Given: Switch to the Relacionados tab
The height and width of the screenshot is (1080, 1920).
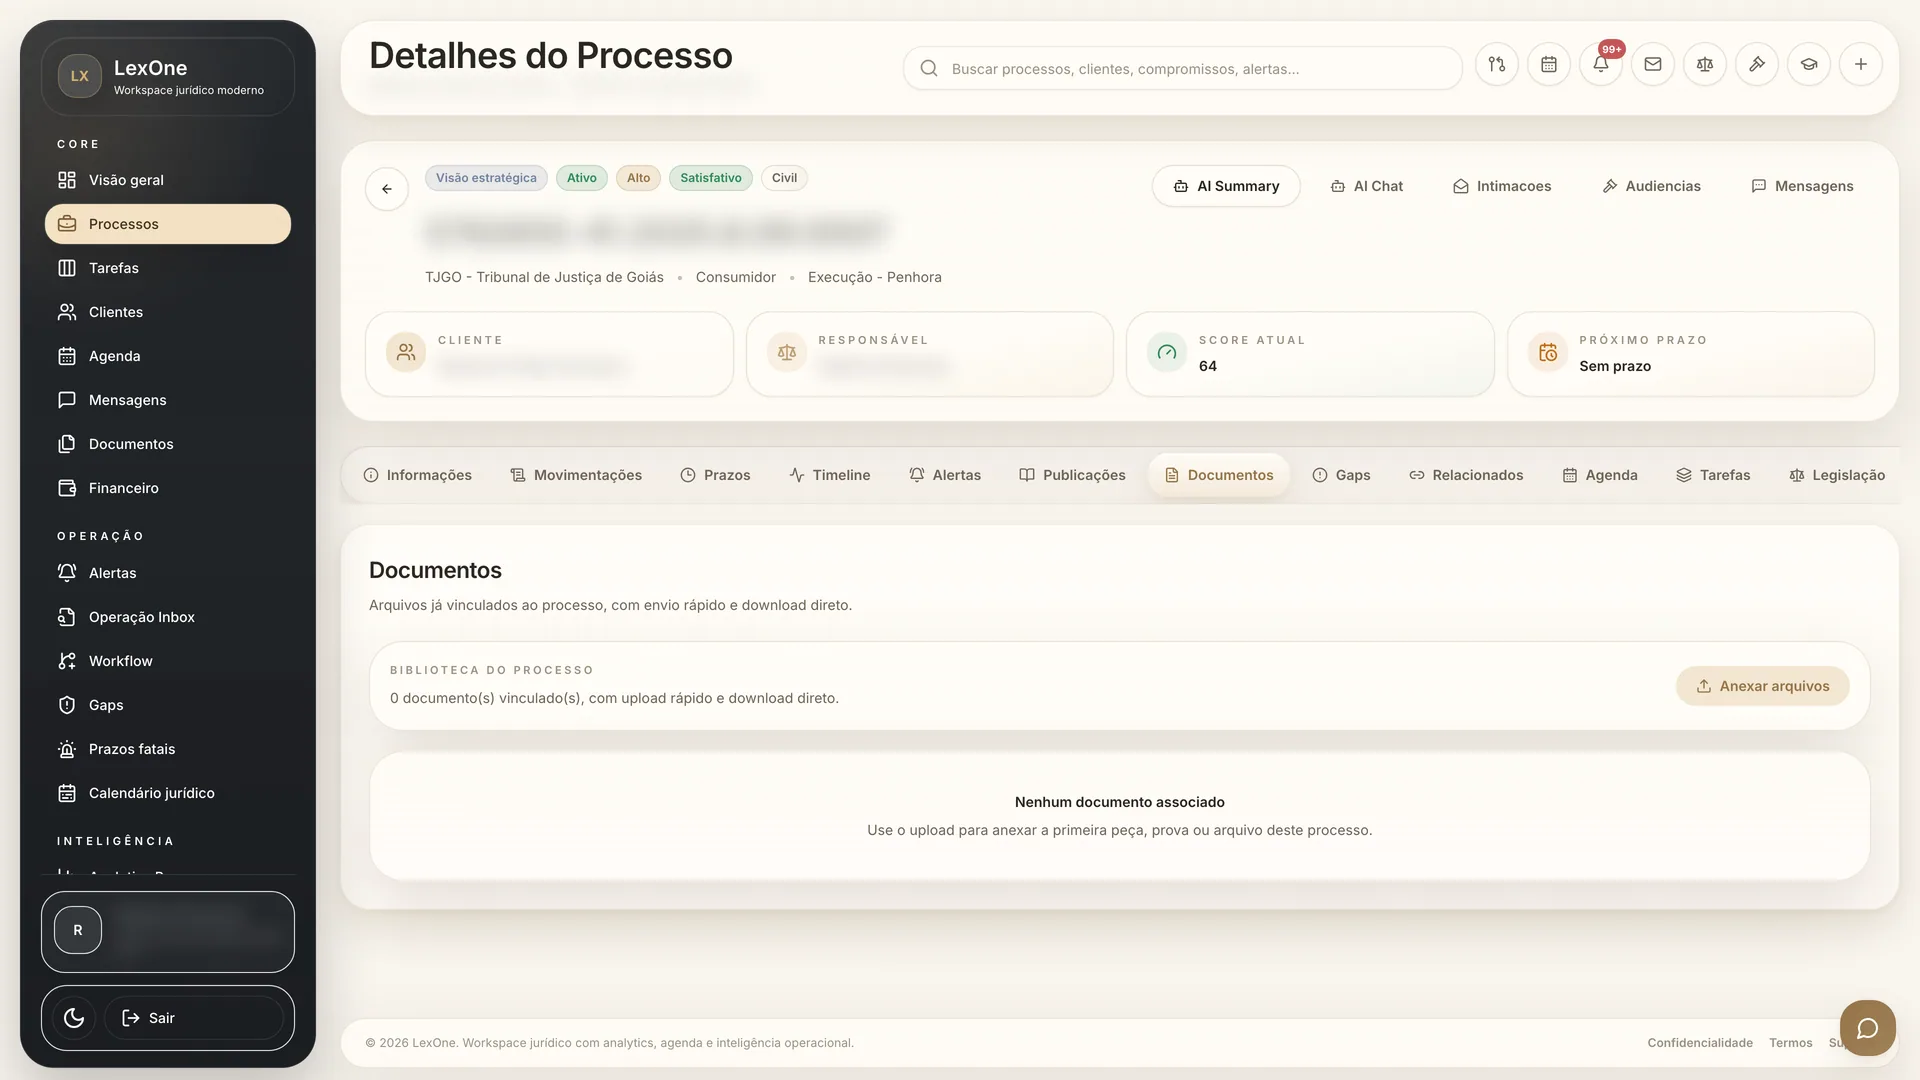Looking at the screenshot, I should click(1466, 475).
